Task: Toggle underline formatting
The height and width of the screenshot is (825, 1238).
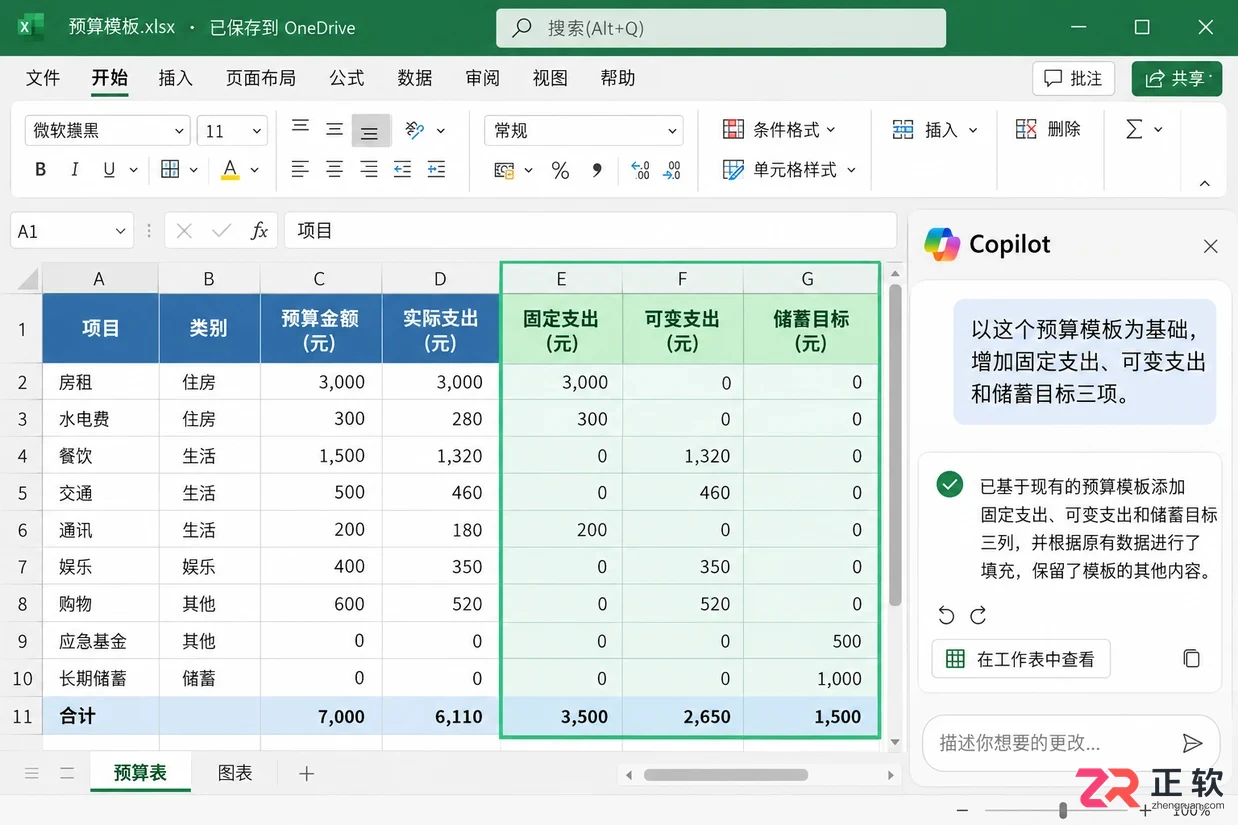Action: 108,170
